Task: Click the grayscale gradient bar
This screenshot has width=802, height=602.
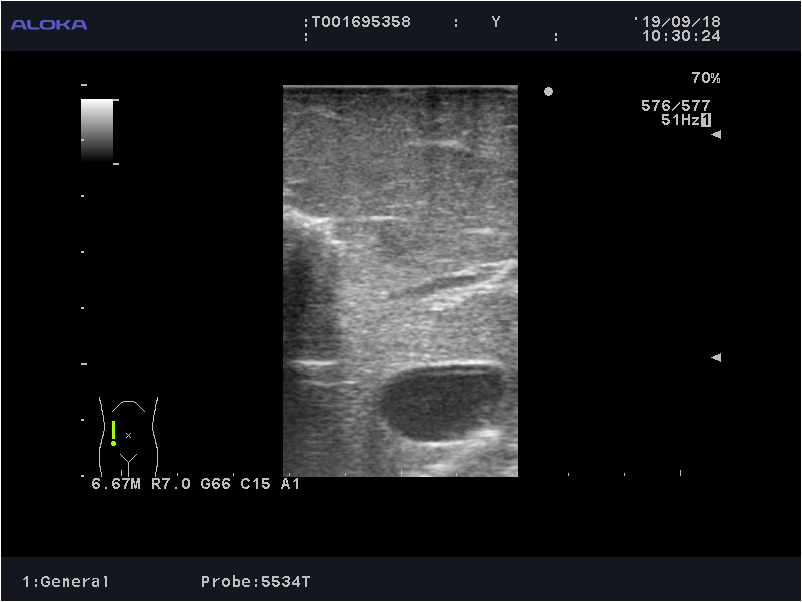Action: [97, 130]
